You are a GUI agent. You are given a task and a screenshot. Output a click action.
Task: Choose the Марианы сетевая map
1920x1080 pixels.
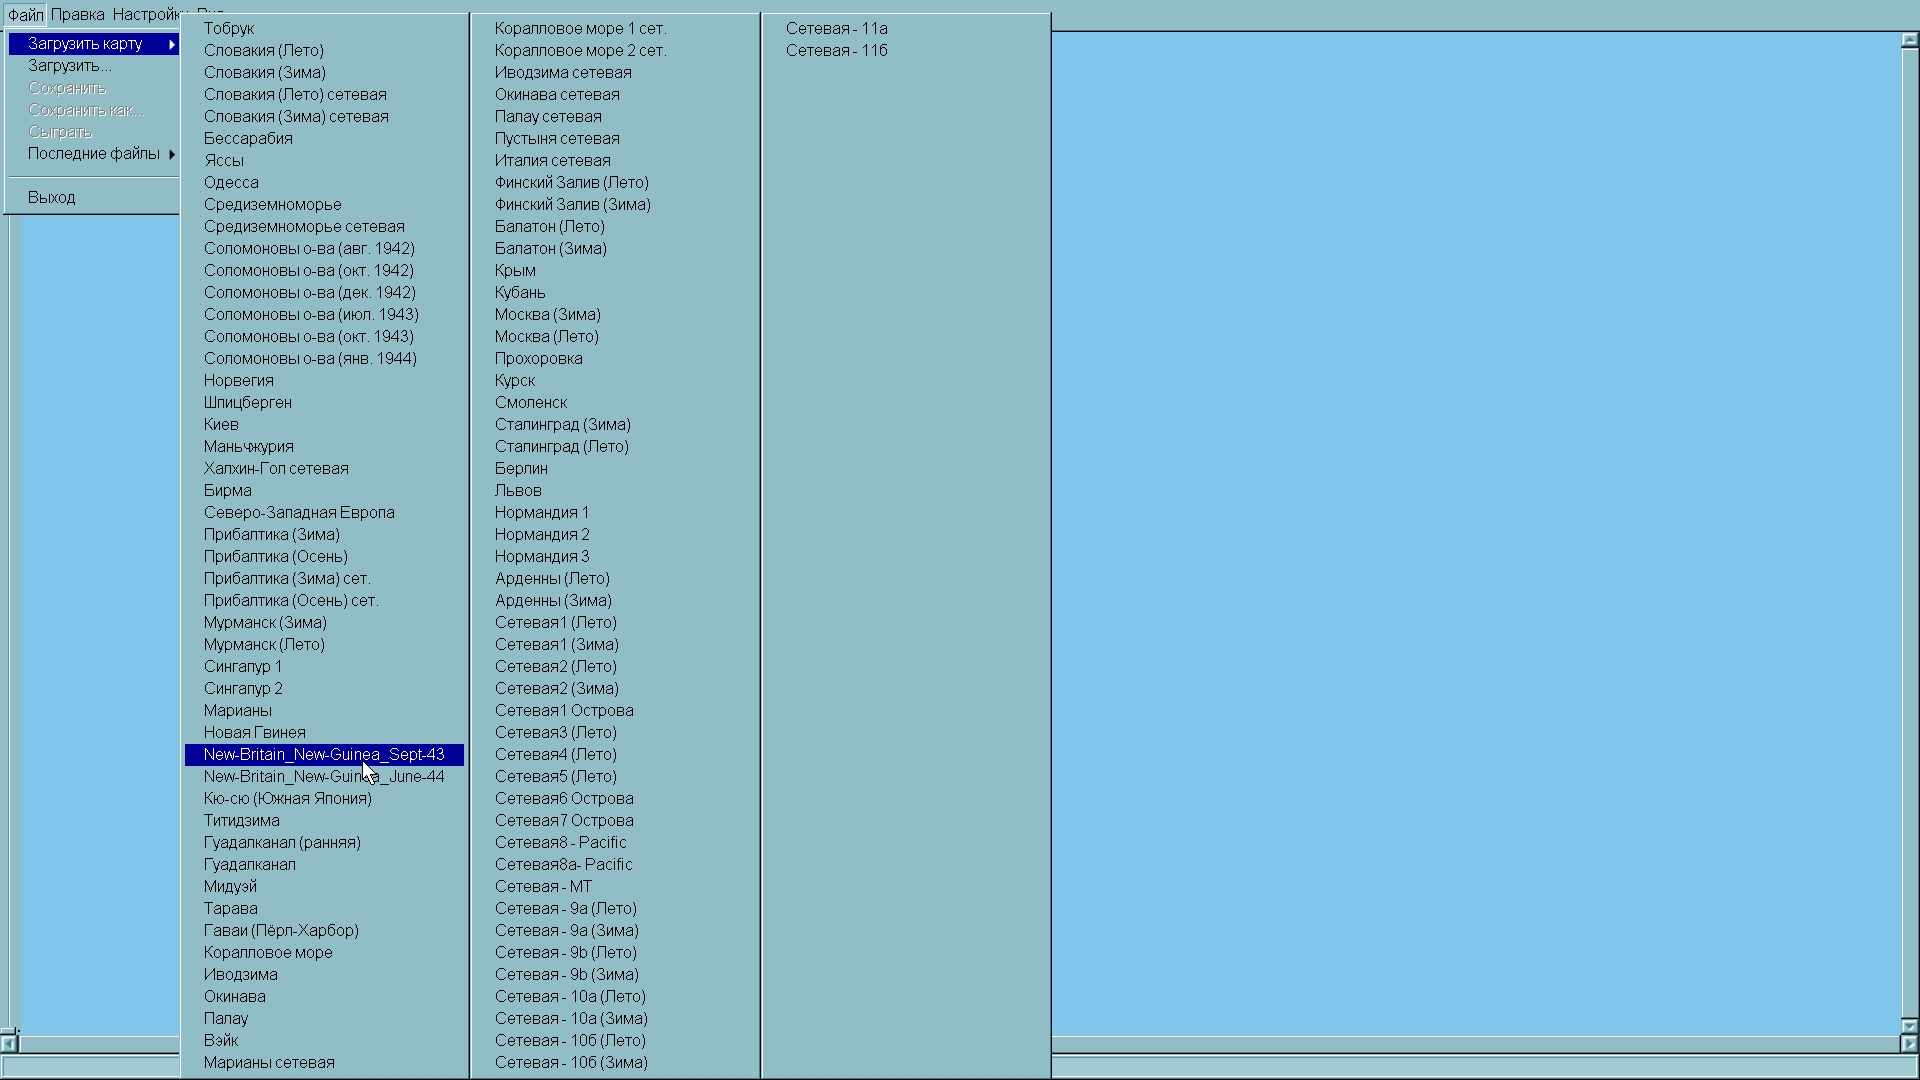coord(269,1063)
